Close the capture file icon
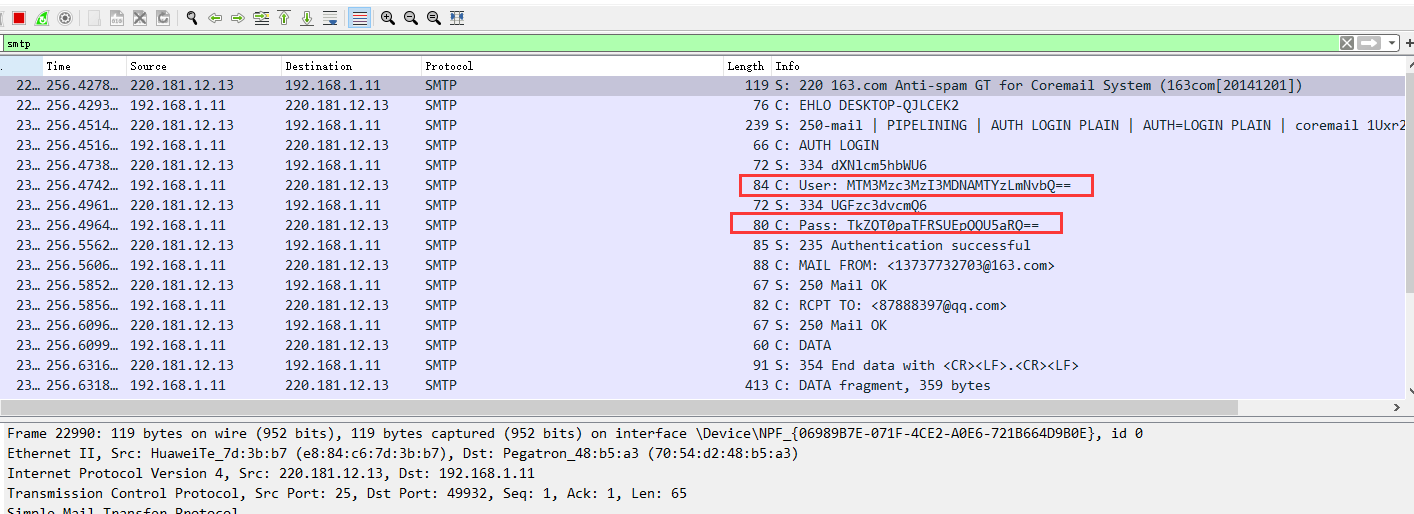This screenshot has width=1414, height=514. (140, 18)
